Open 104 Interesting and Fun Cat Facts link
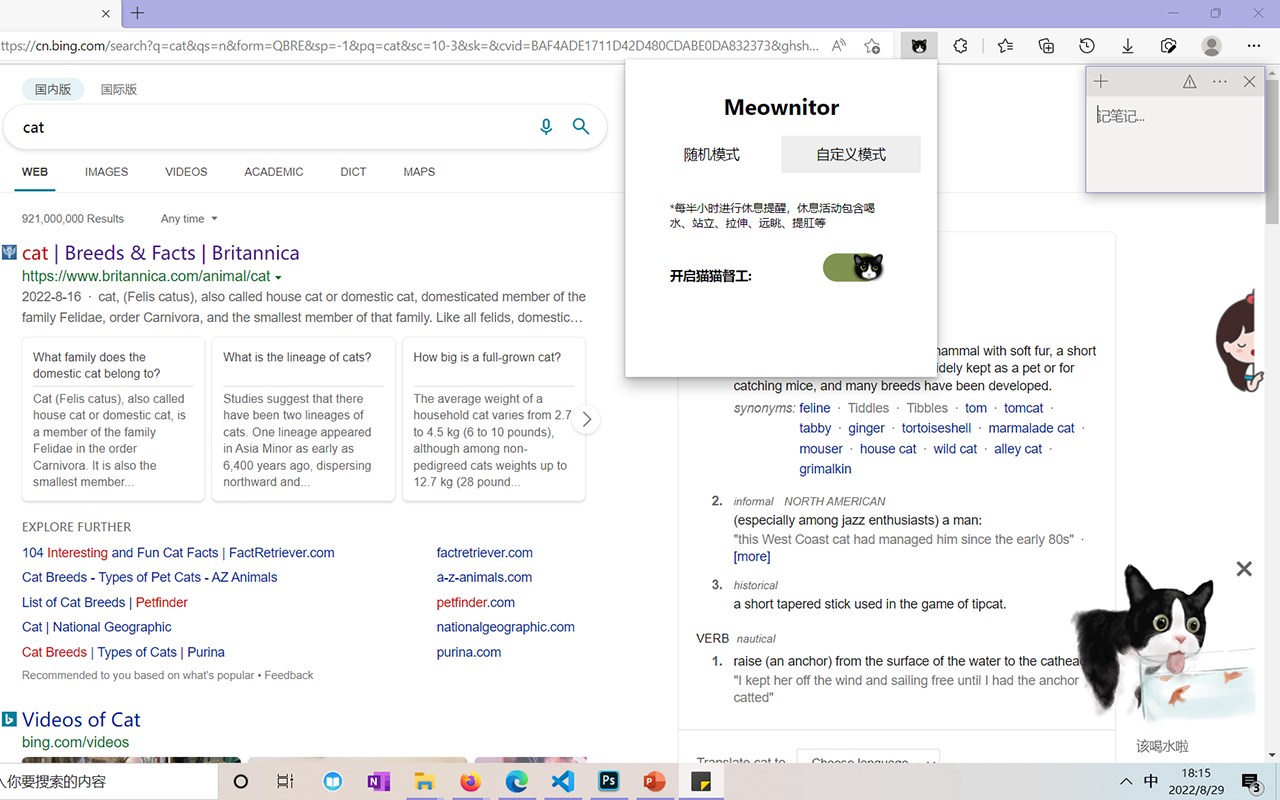 178,553
